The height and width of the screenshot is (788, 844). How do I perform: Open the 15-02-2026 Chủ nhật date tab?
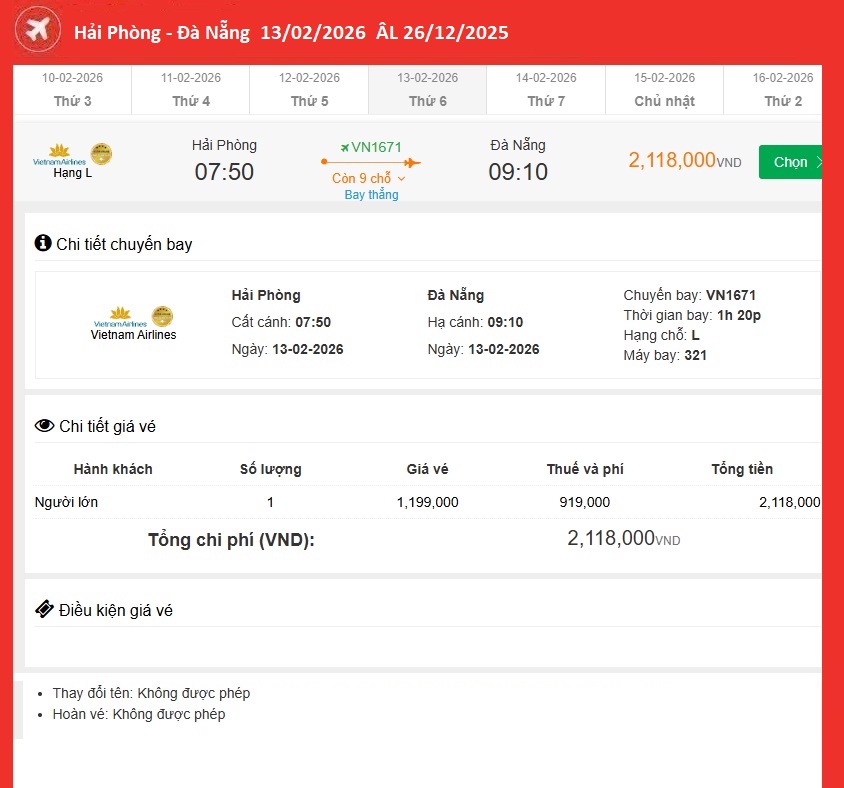664,90
